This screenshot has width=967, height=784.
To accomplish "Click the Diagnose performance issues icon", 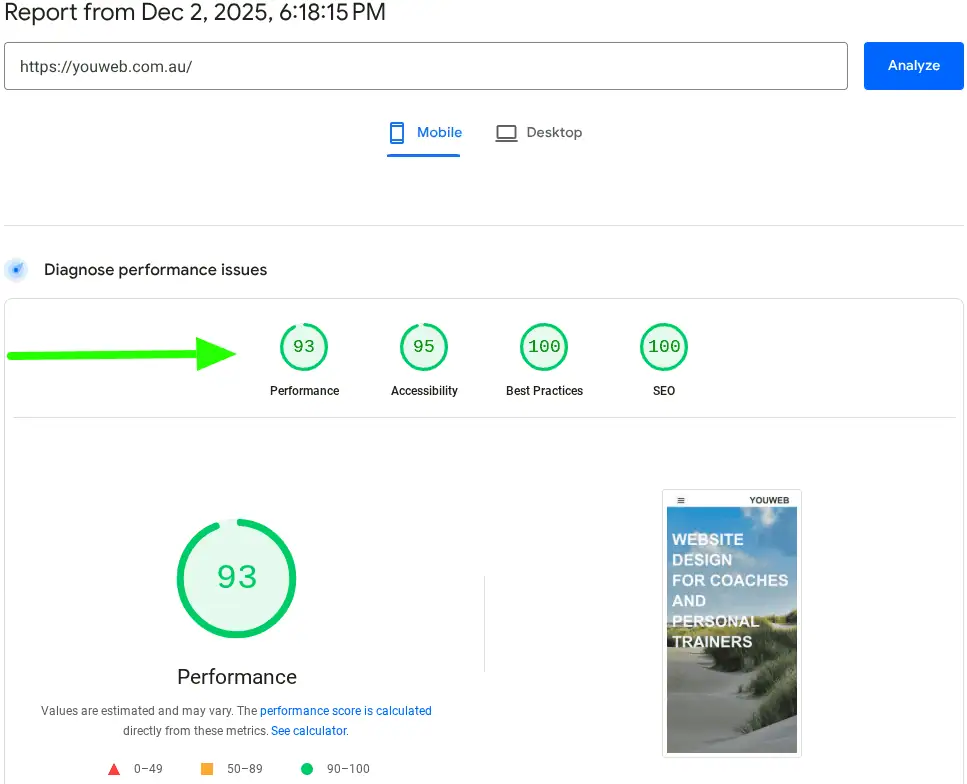I will tap(16, 270).
